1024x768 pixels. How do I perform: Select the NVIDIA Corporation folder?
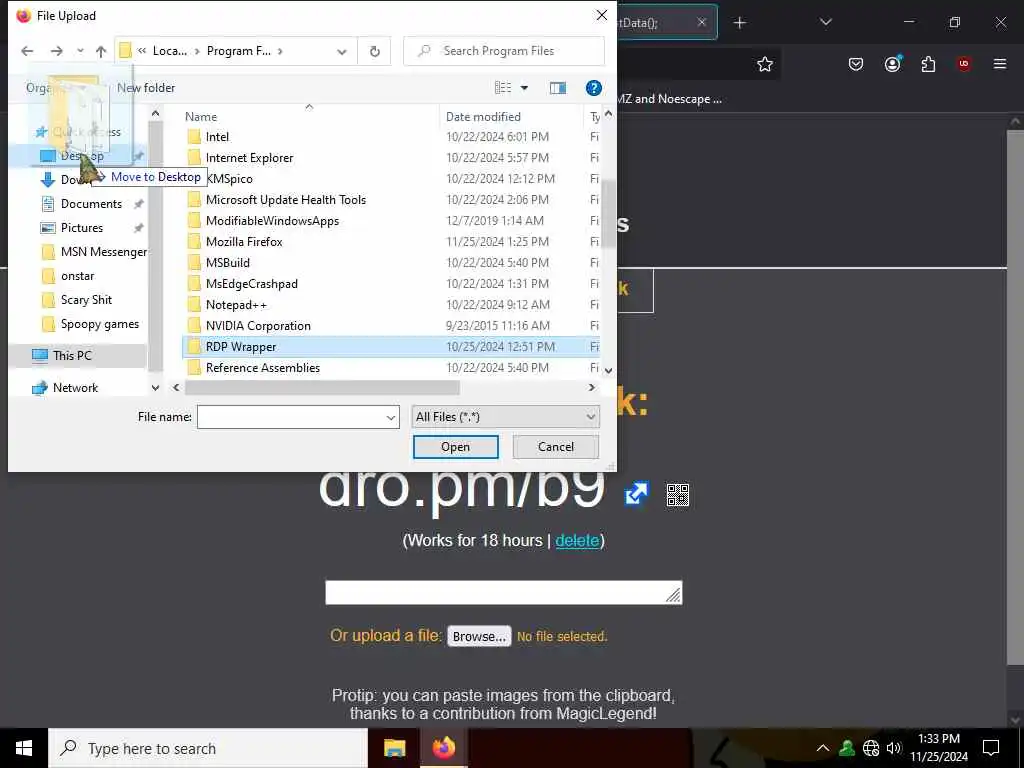(x=258, y=325)
